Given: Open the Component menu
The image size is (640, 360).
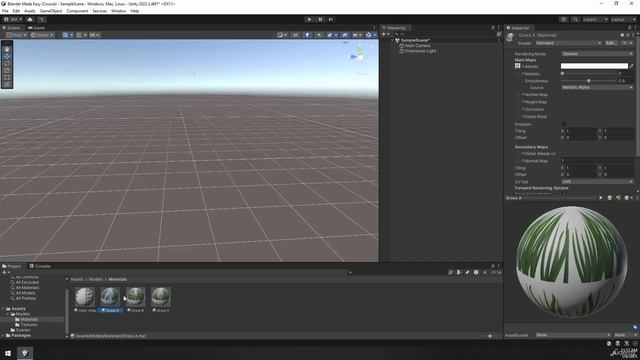Looking at the screenshot, I should (77, 11).
